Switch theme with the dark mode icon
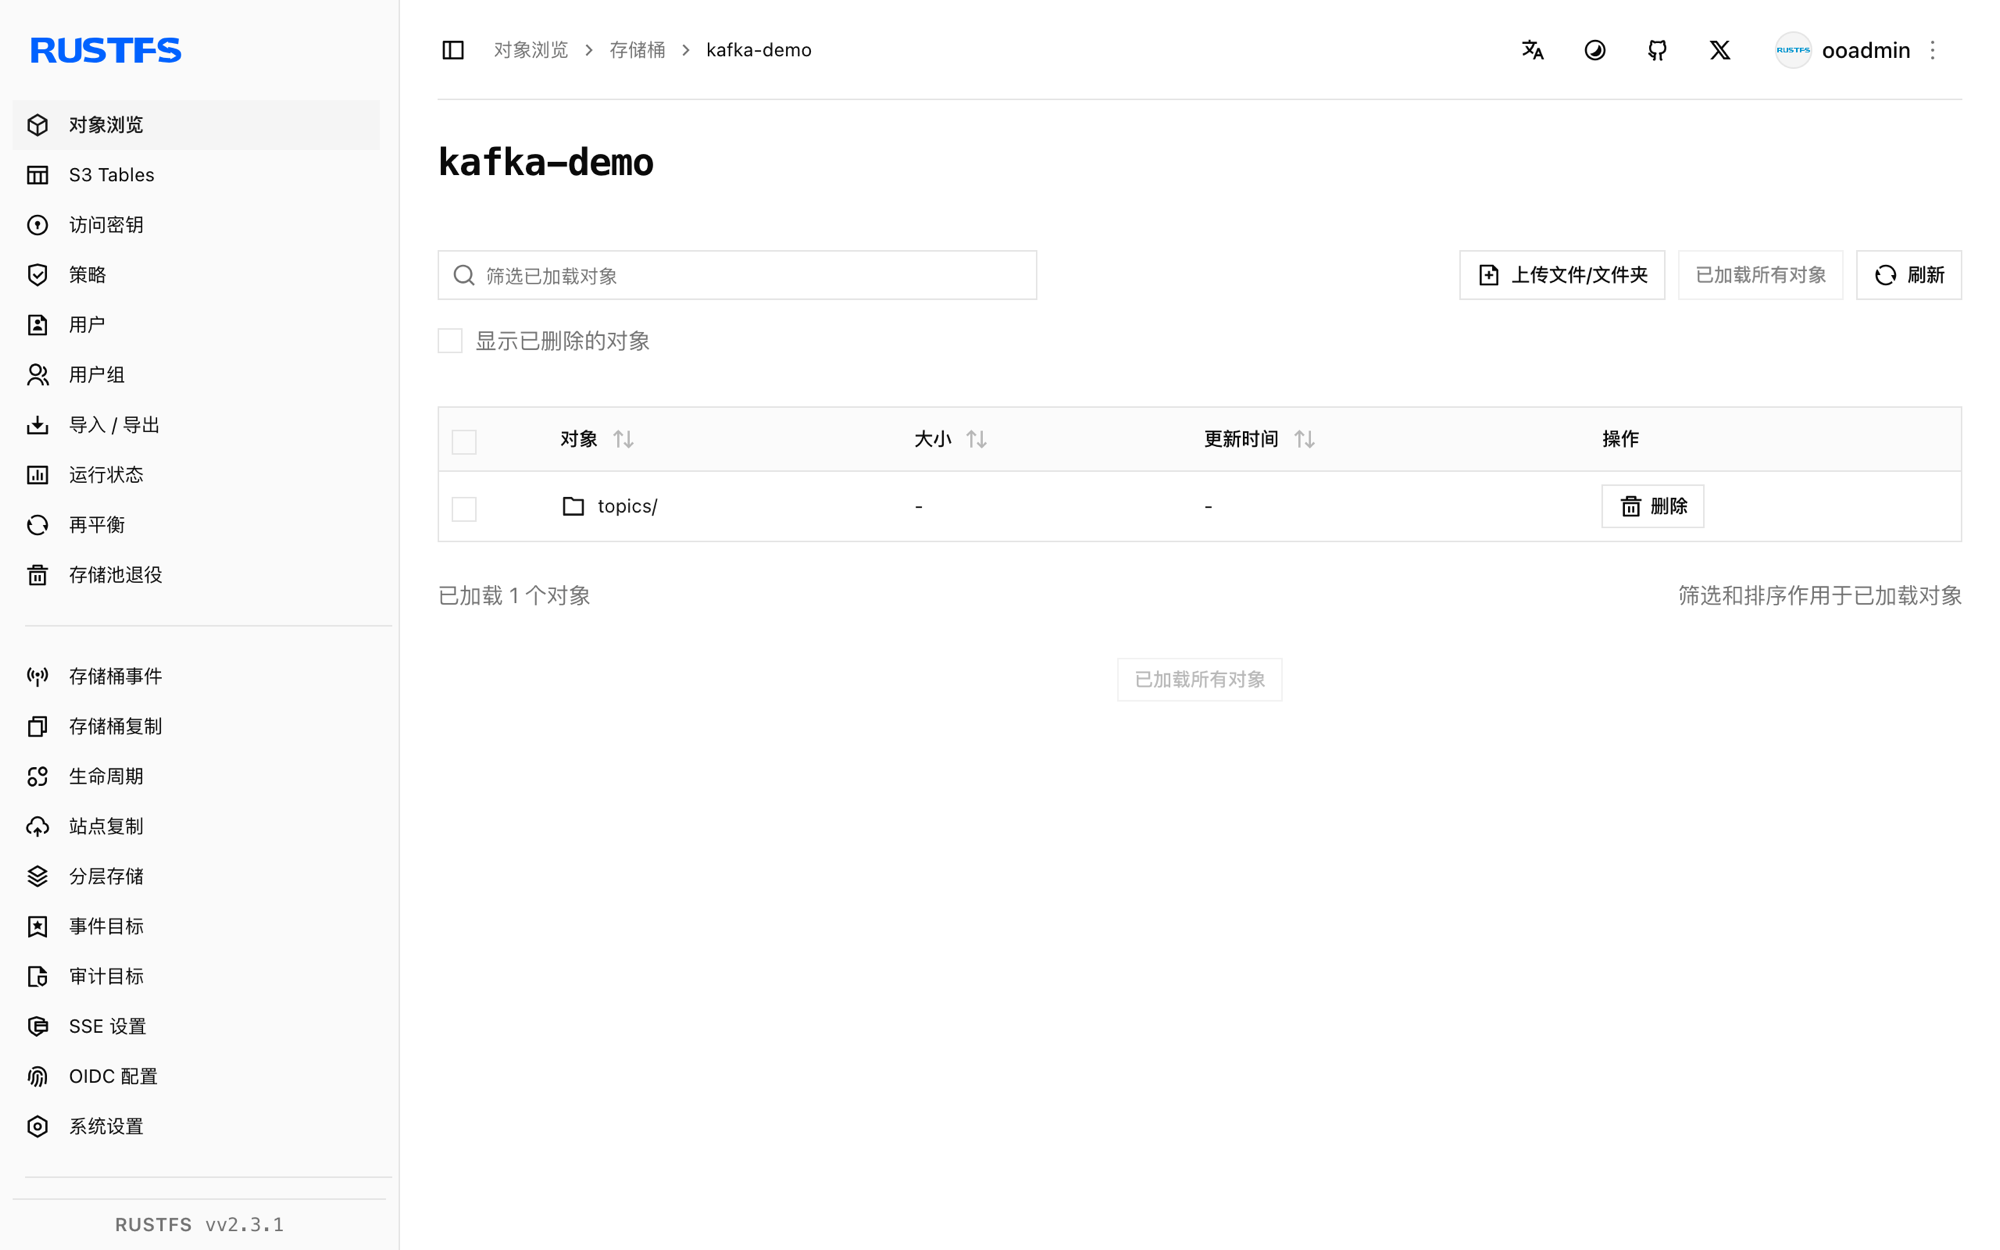The height and width of the screenshot is (1250, 2000). [x=1595, y=50]
